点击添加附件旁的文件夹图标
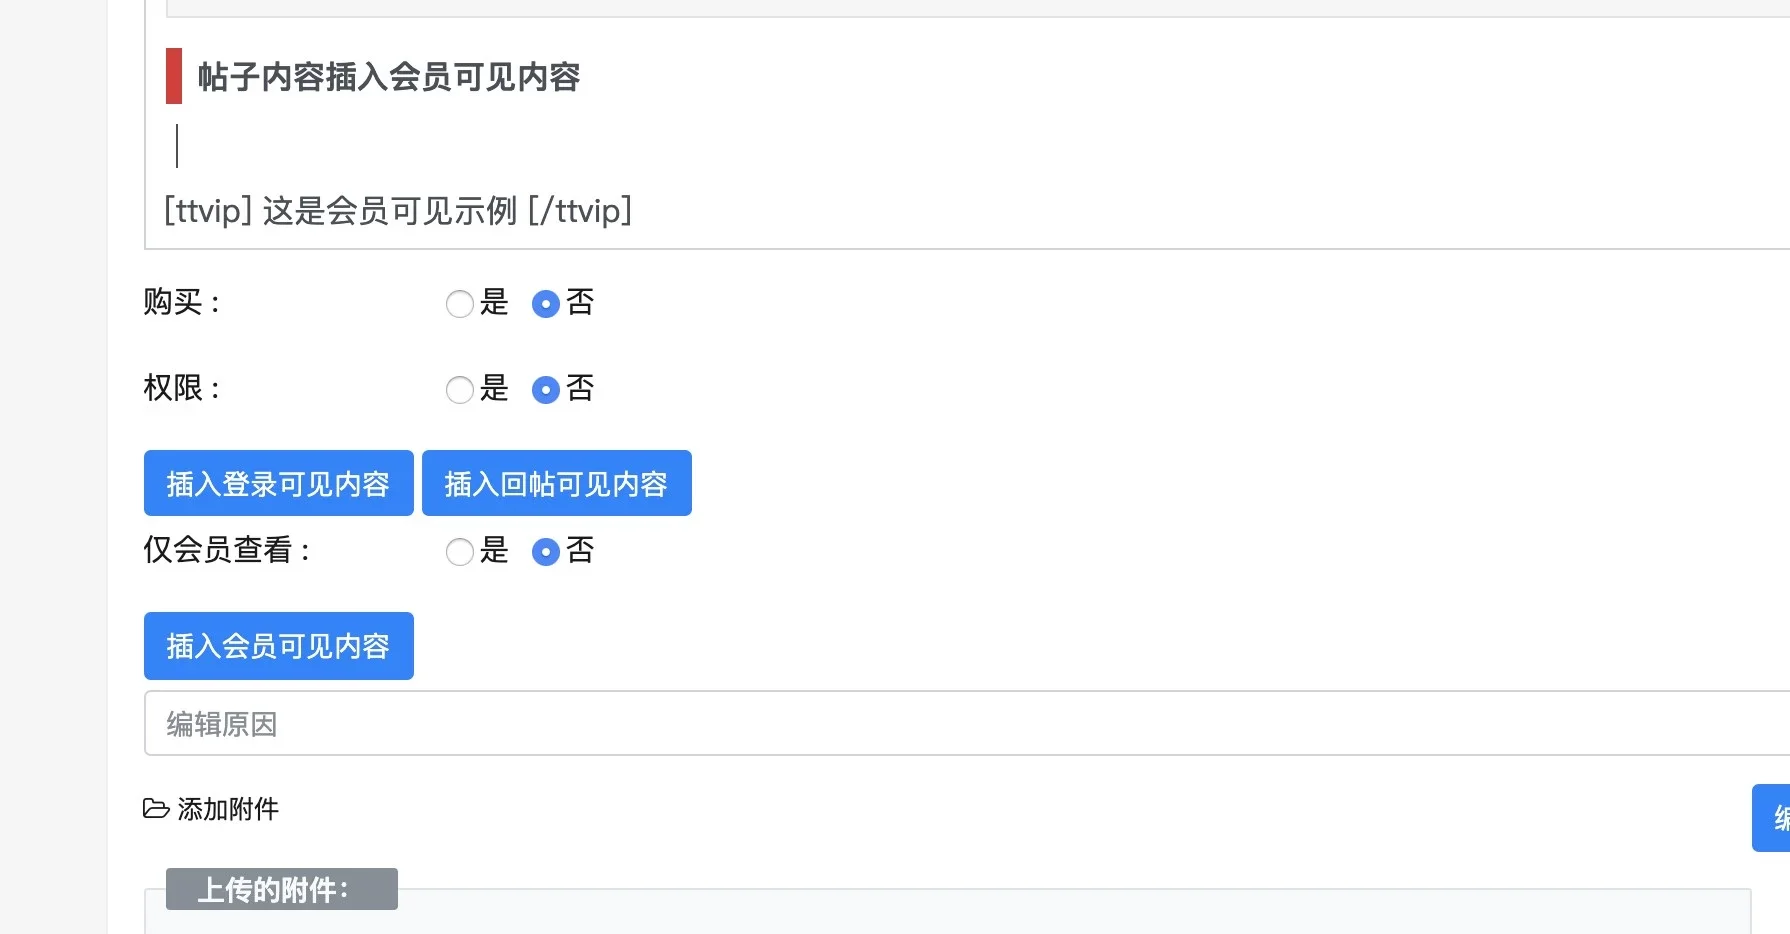The width and height of the screenshot is (1790, 934). point(155,810)
